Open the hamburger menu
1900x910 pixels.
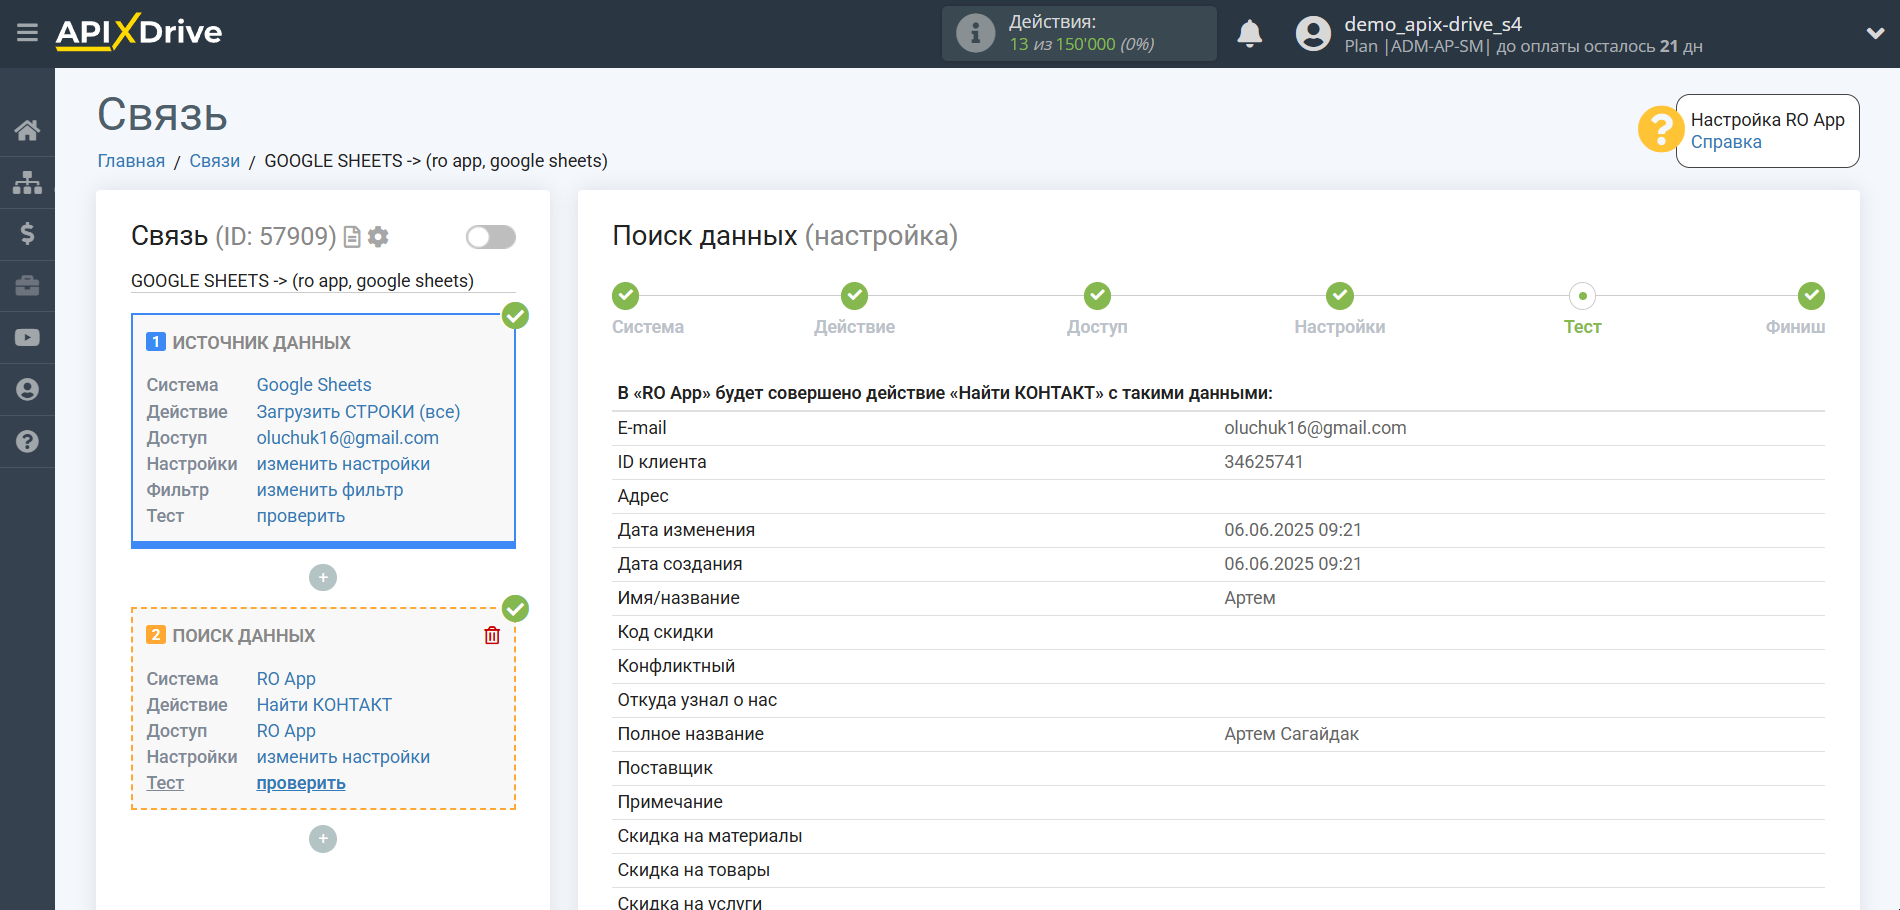(27, 33)
